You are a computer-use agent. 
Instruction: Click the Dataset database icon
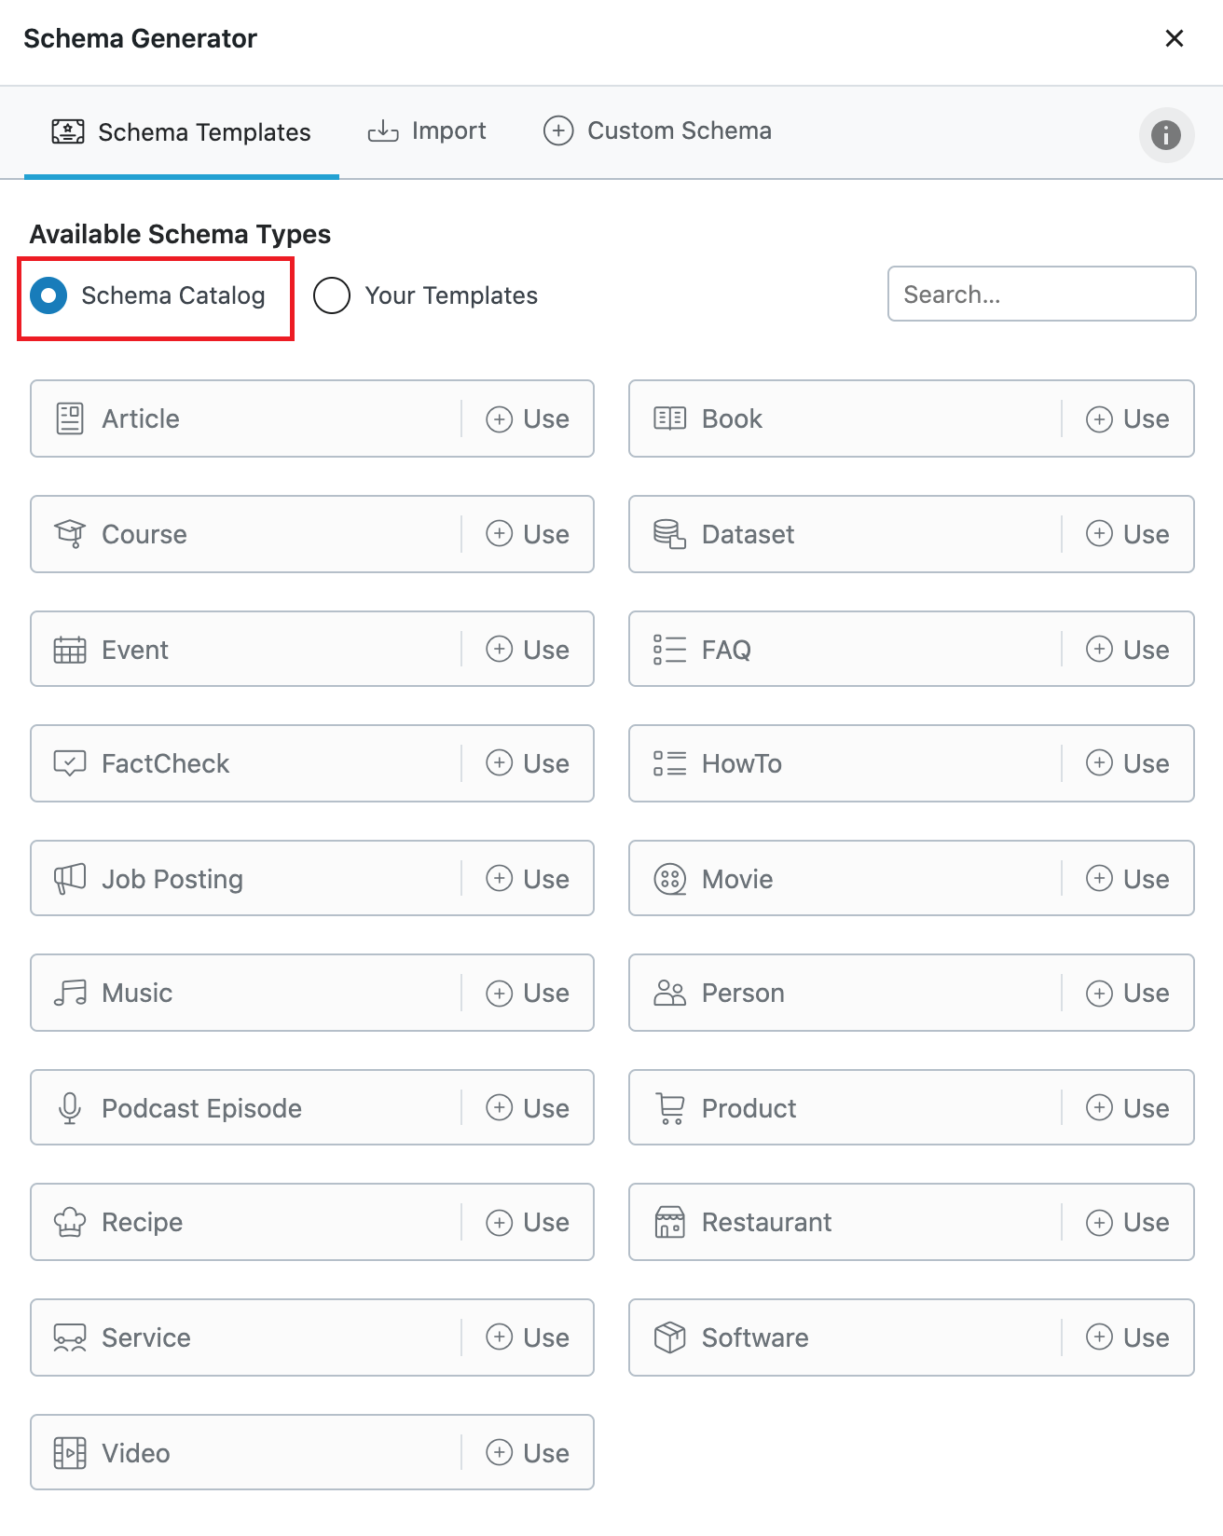[670, 534]
